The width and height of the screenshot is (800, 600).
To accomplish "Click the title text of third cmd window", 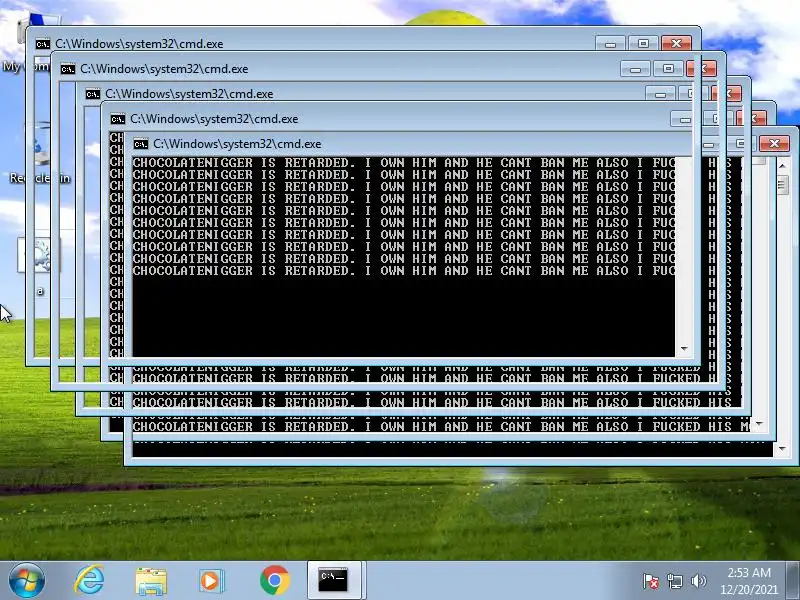I will tap(189, 94).
